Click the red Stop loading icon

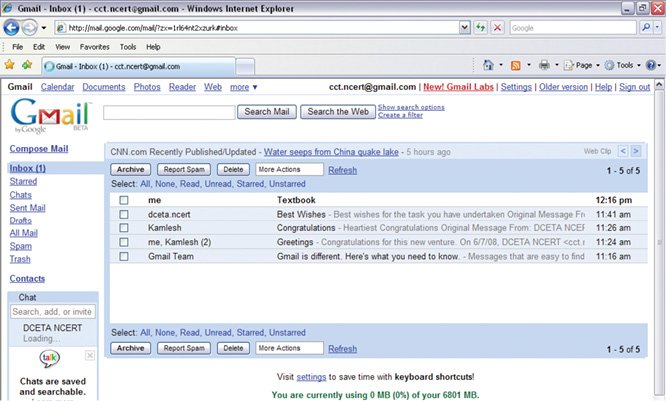[497, 28]
